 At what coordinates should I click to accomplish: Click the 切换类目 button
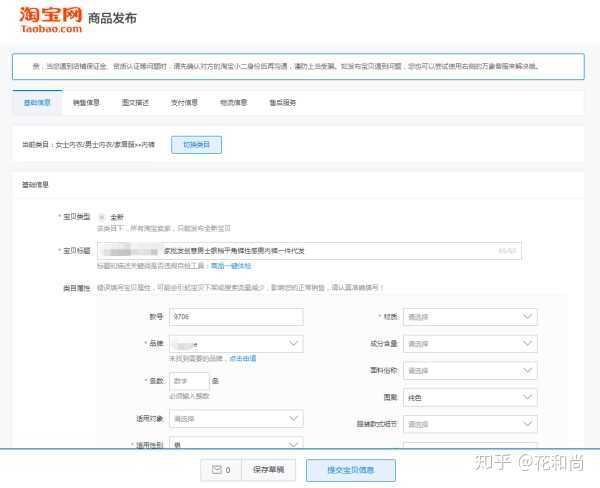point(196,144)
